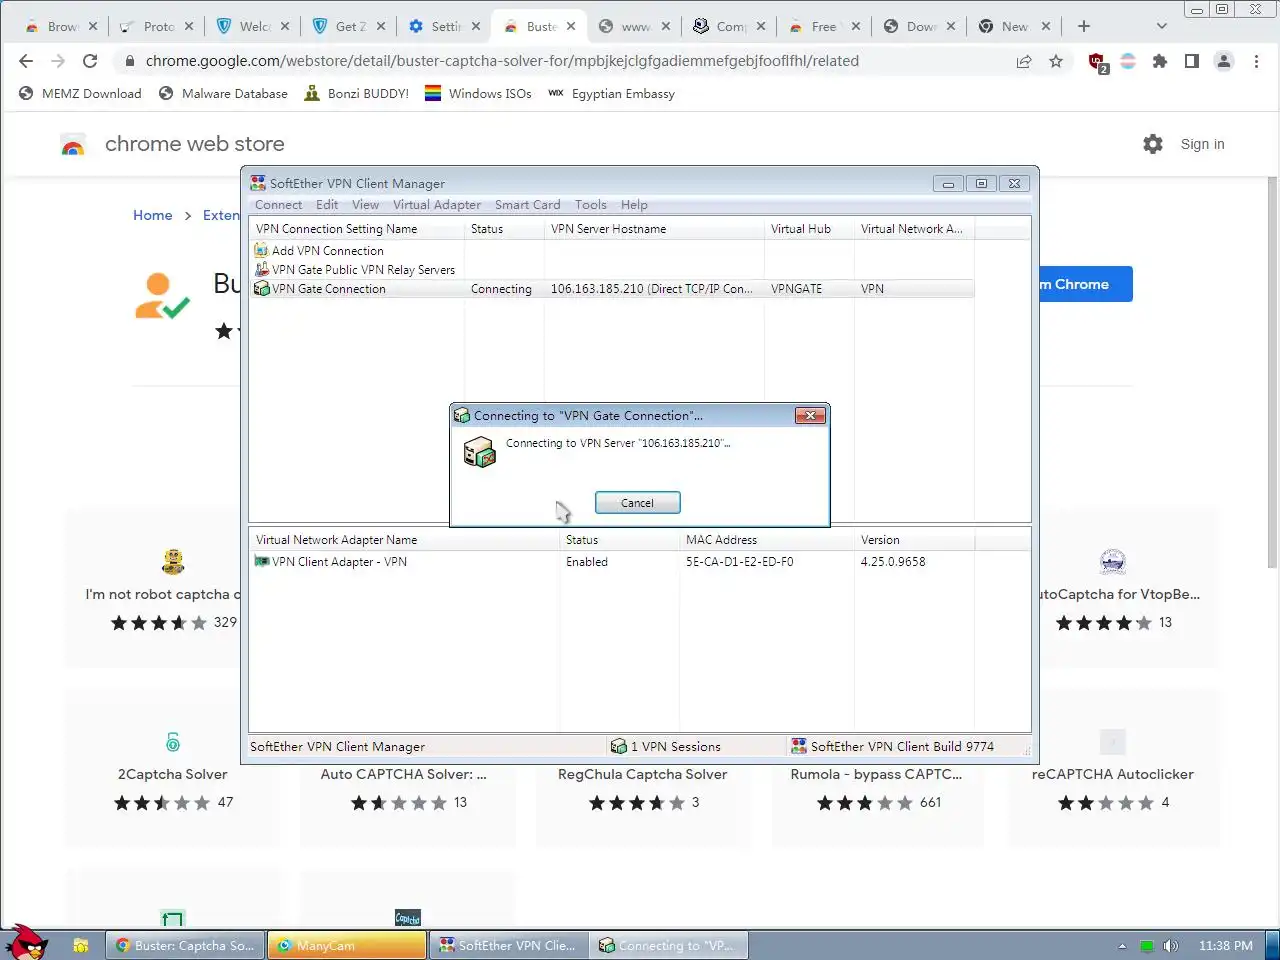Click the Connecting status cell
The width and height of the screenshot is (1280, 960).
(x=501, y=289)
